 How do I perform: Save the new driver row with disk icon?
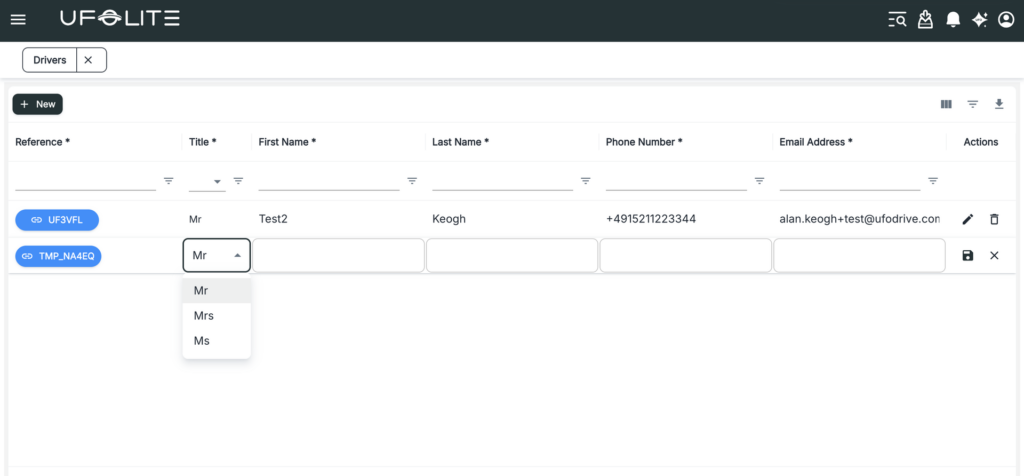[967, 256]
